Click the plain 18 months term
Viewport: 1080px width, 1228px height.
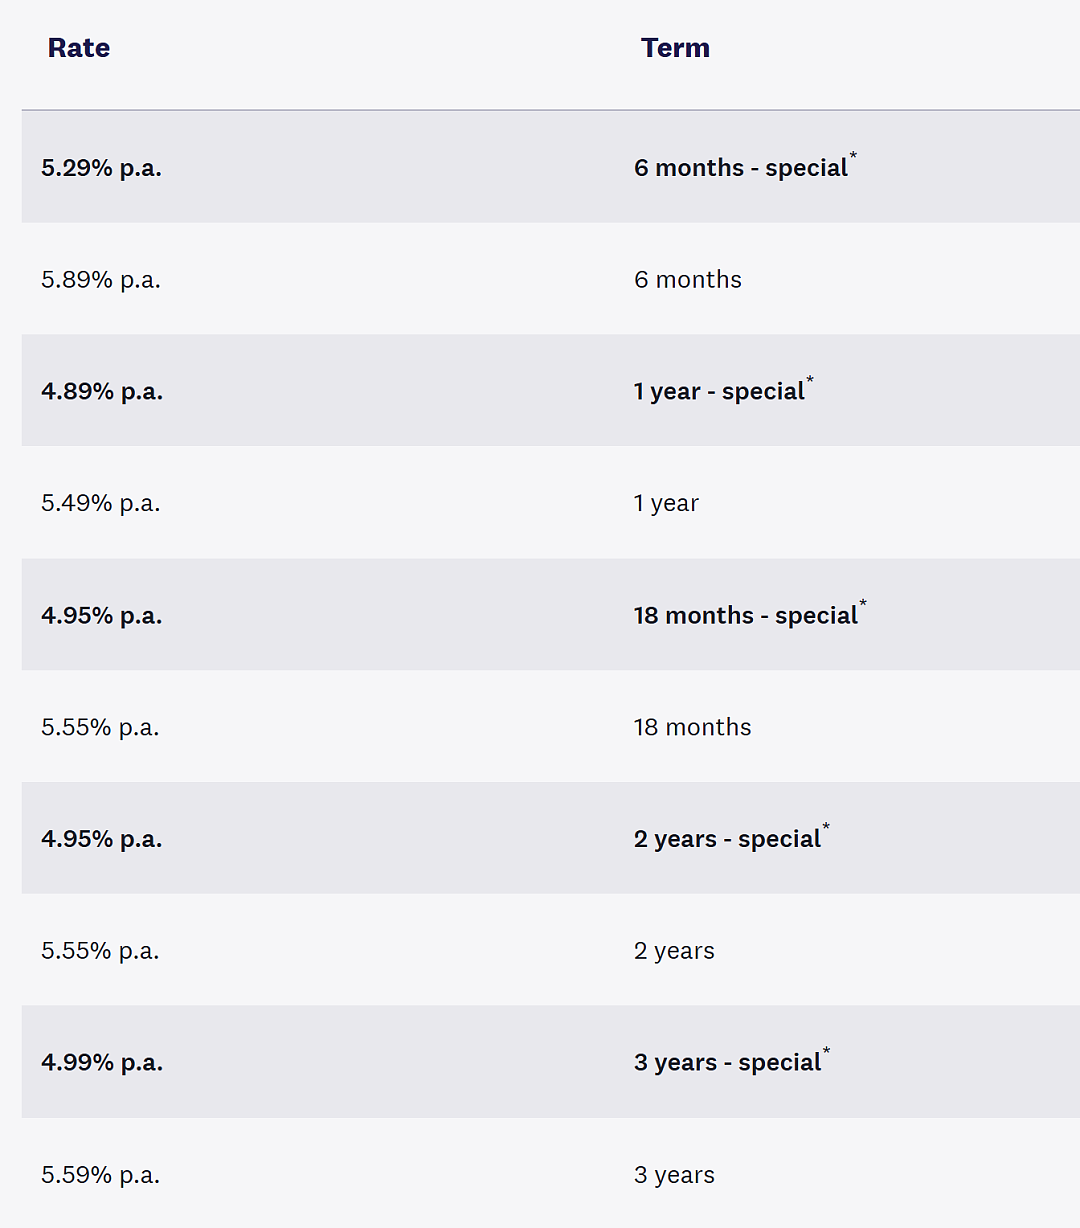tap(692, 727)
